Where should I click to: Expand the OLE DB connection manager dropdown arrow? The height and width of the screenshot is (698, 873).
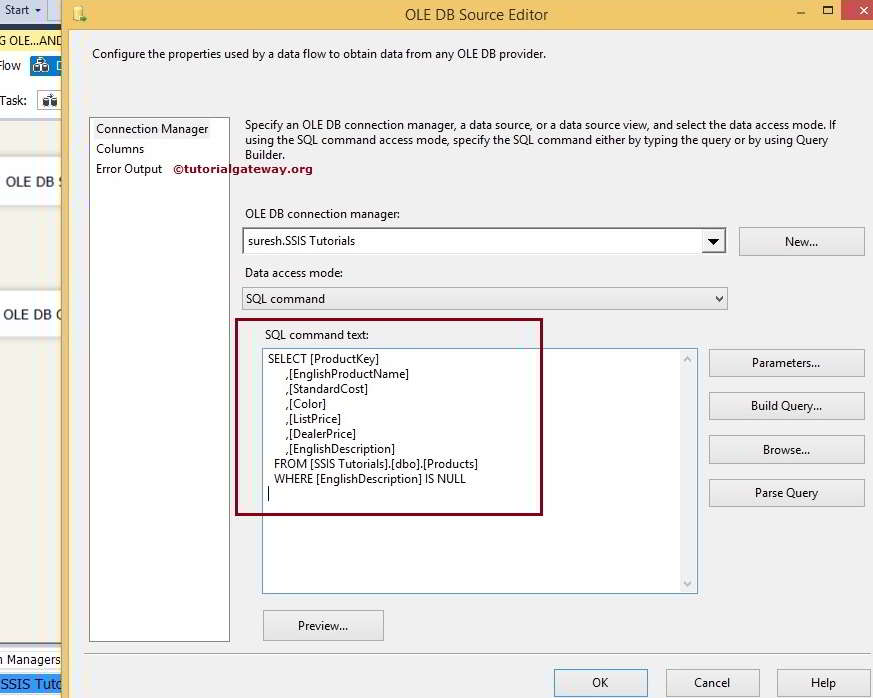(x=712, y=241)
